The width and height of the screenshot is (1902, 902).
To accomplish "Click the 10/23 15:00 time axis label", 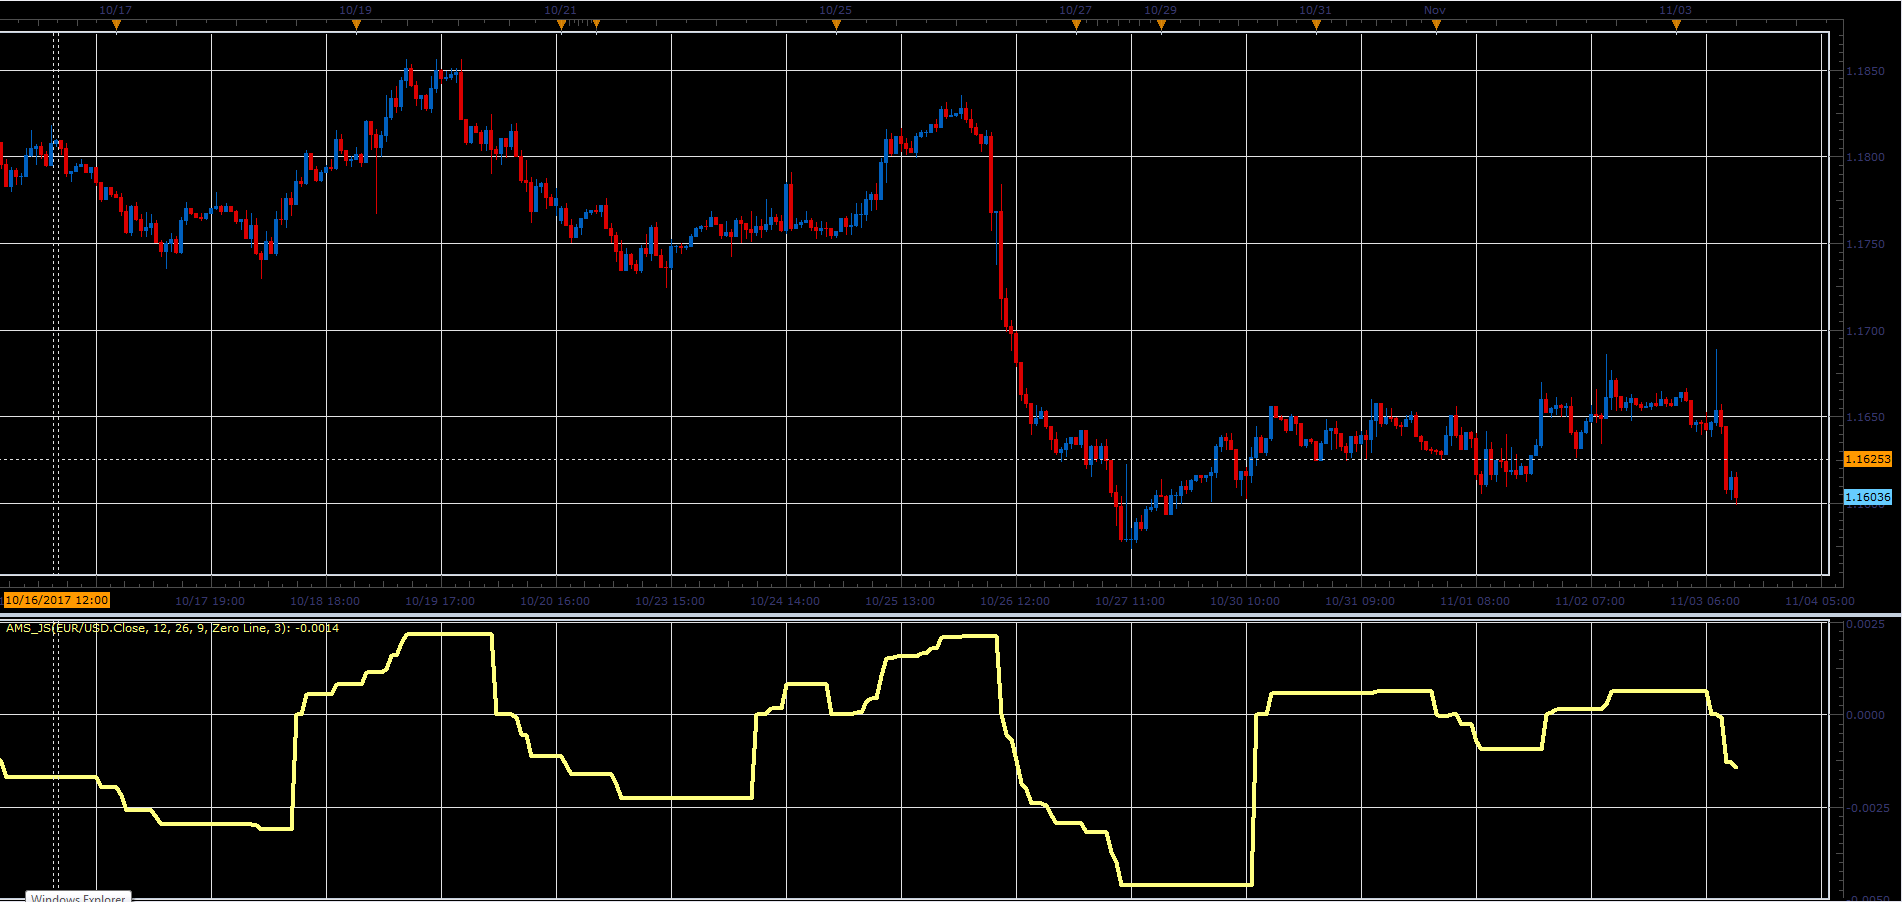I will coord(670,601).
